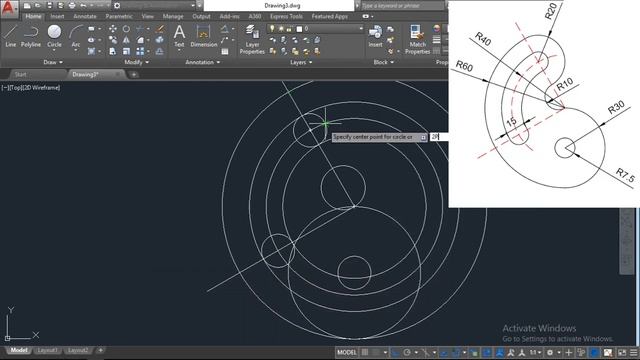Screen dimensions: 640x360
Task: Open the workspace dropdown in quick access toolbar
Action: pyautogui.click(x=193, y=5)
